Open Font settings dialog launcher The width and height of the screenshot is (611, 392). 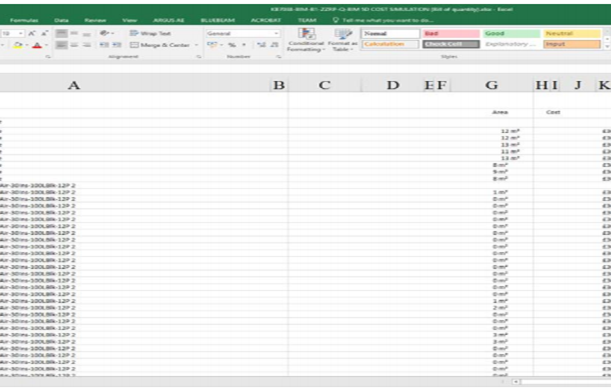click(x=48, y=57)
